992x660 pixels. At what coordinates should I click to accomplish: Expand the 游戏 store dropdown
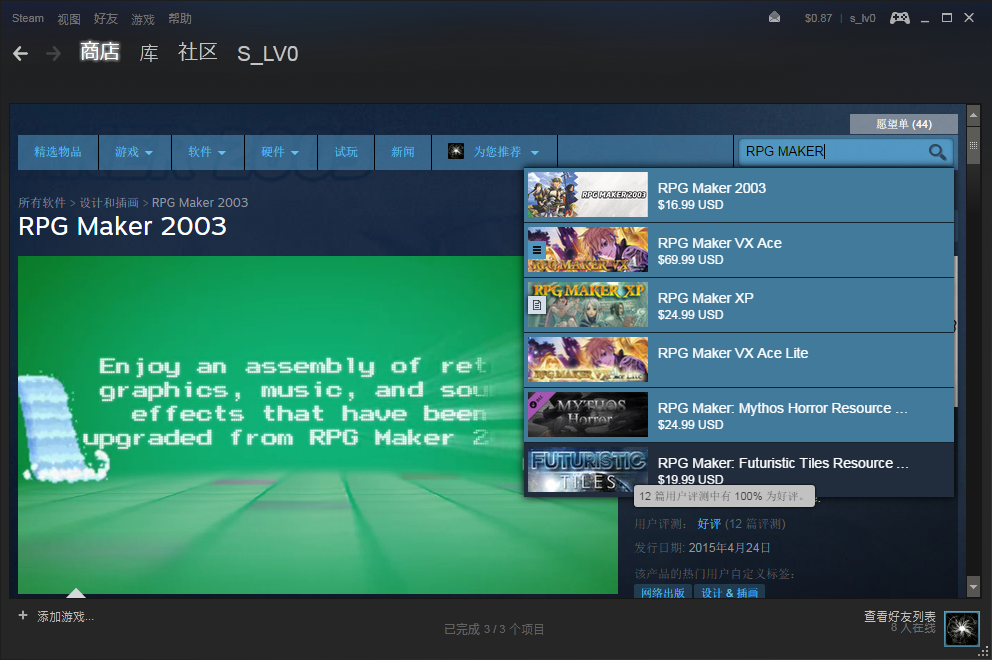[134, 152]
